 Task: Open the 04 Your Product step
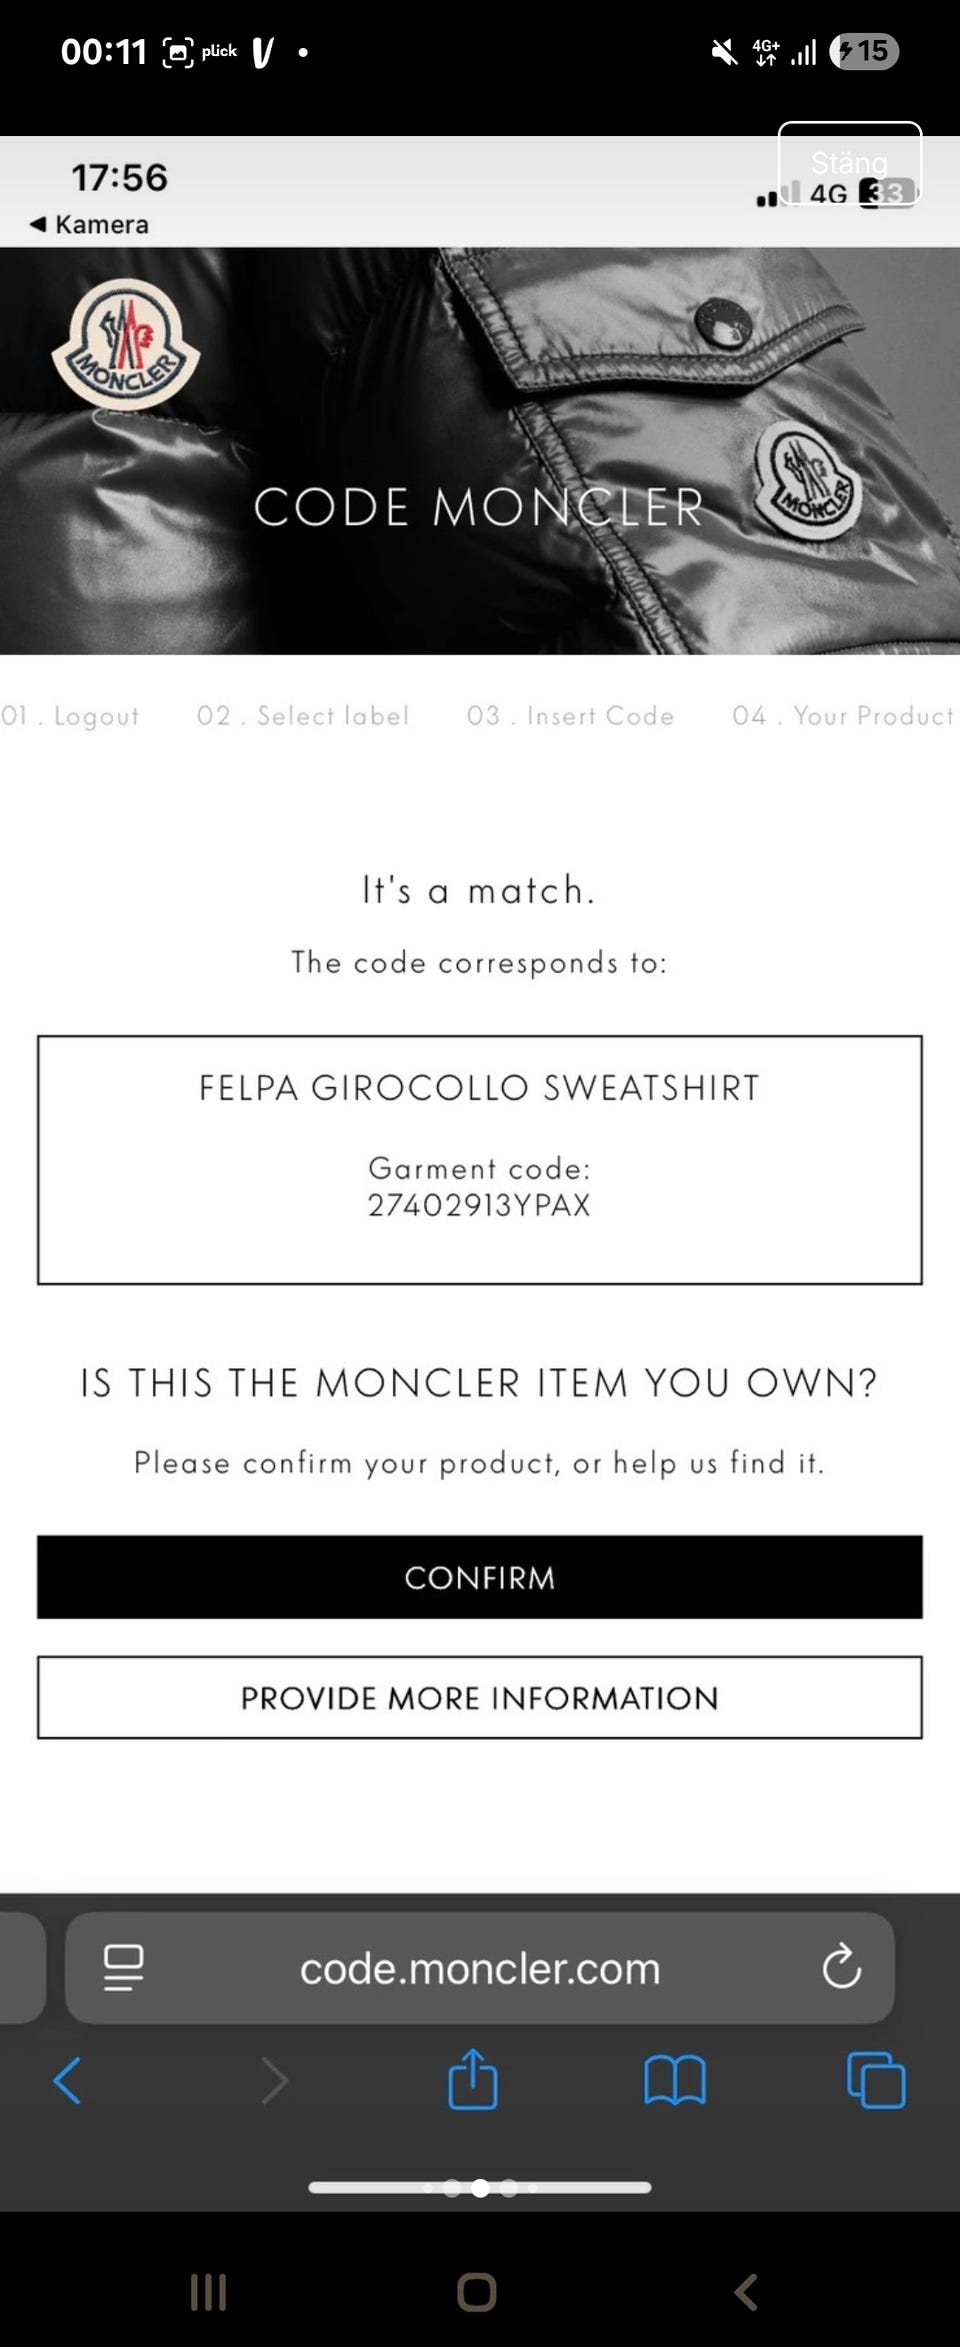click(842, 716)
